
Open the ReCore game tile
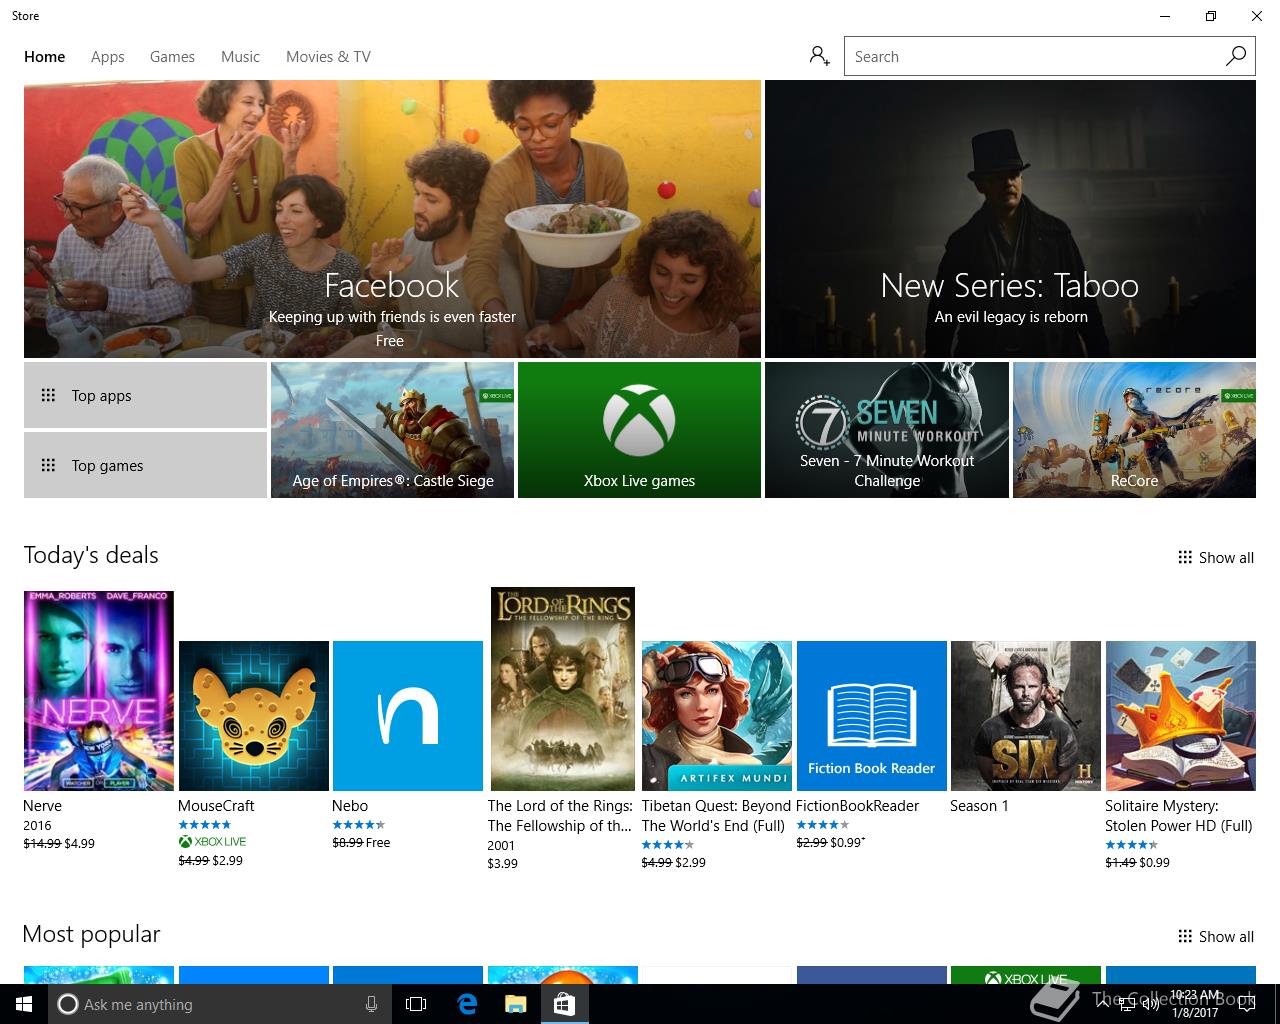tap(1134, 430)
